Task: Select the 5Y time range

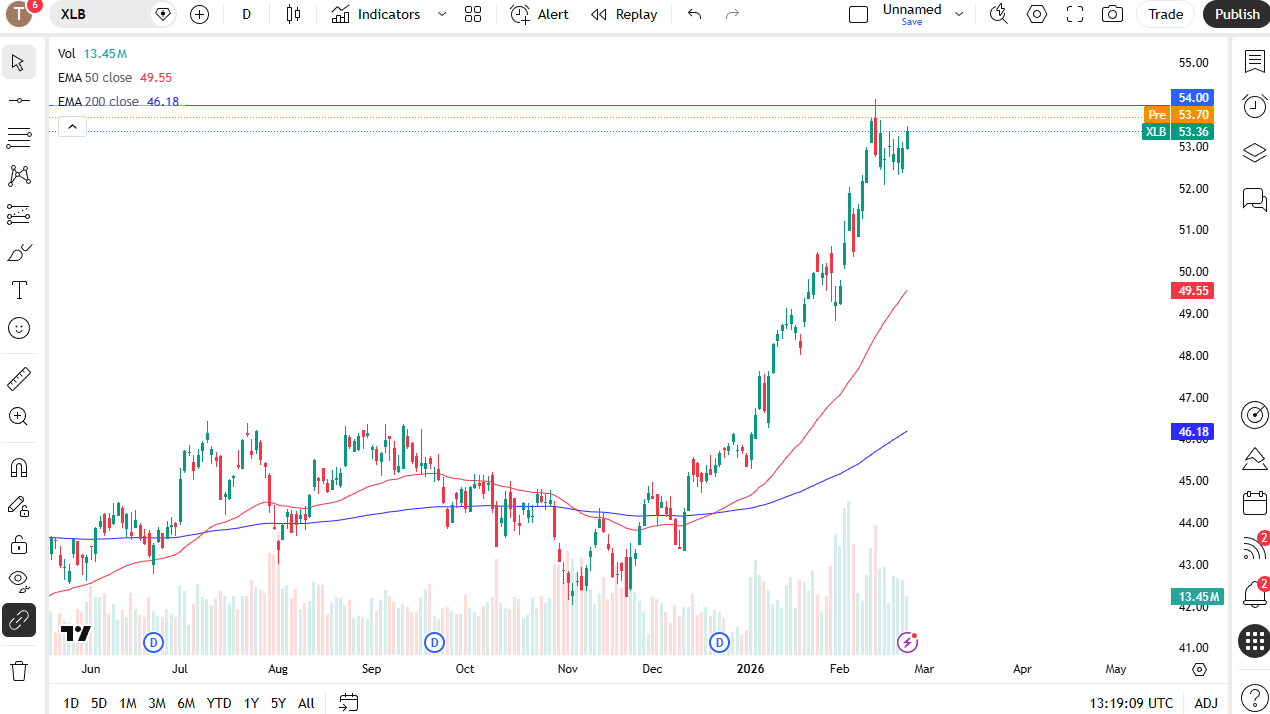Action: tap(278, 703)
